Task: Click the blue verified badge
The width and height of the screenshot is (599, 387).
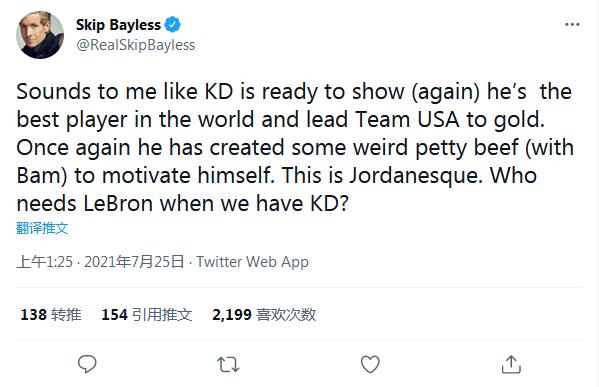Action: point(172,24)
